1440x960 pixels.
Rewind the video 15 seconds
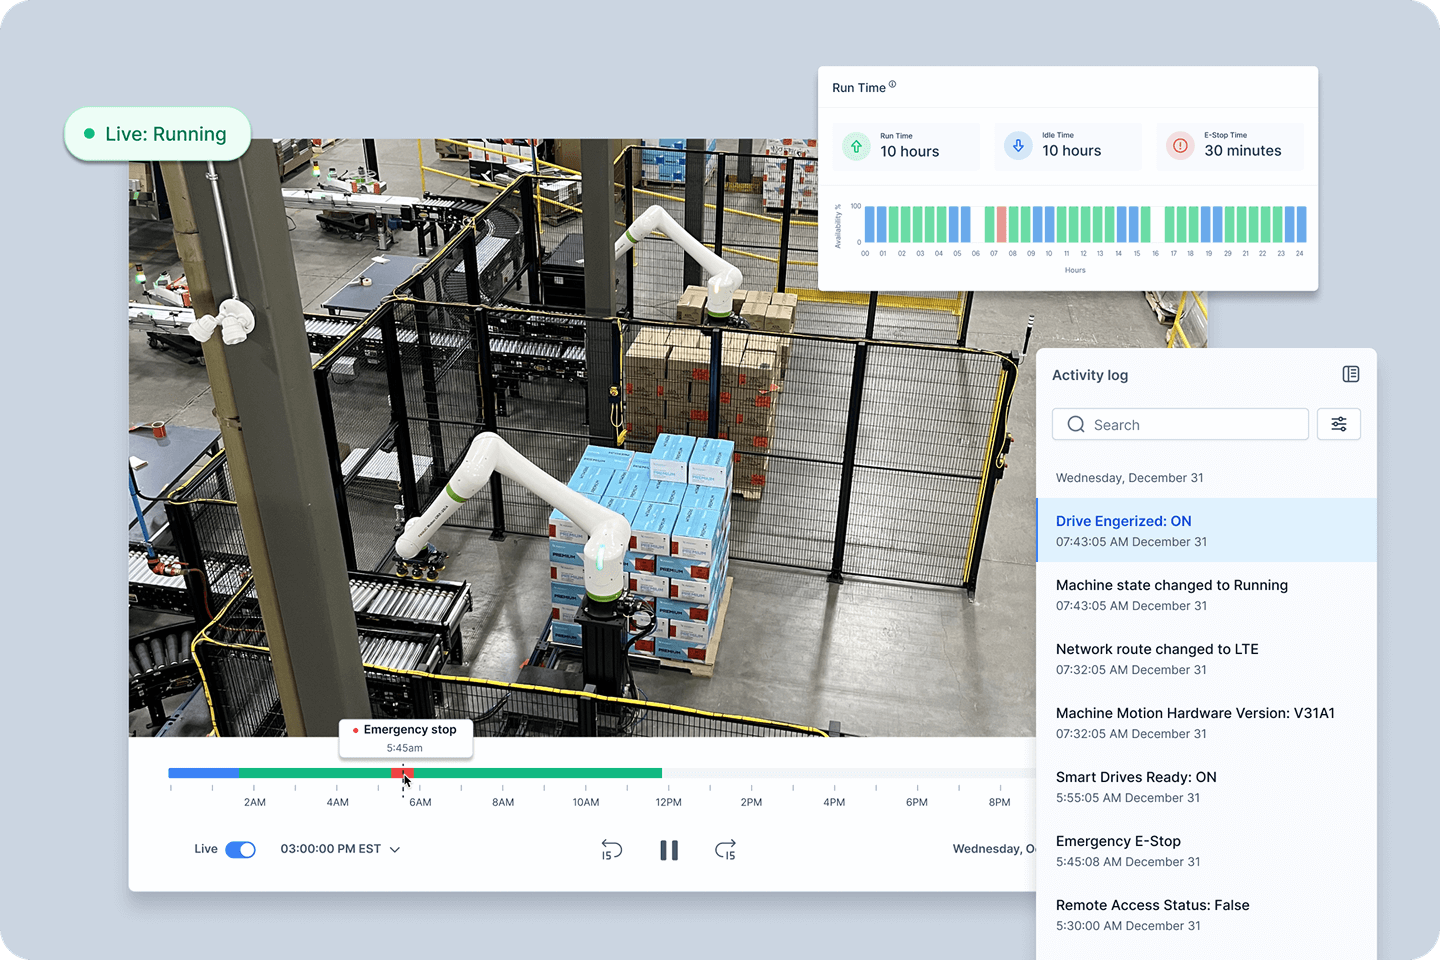(x=612, y=850)
